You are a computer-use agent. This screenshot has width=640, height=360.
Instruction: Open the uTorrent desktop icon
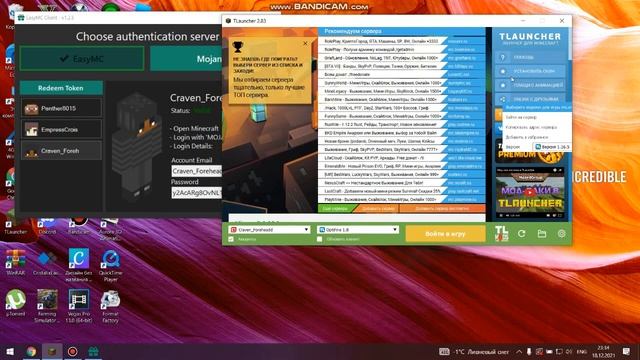coord(16,303)
